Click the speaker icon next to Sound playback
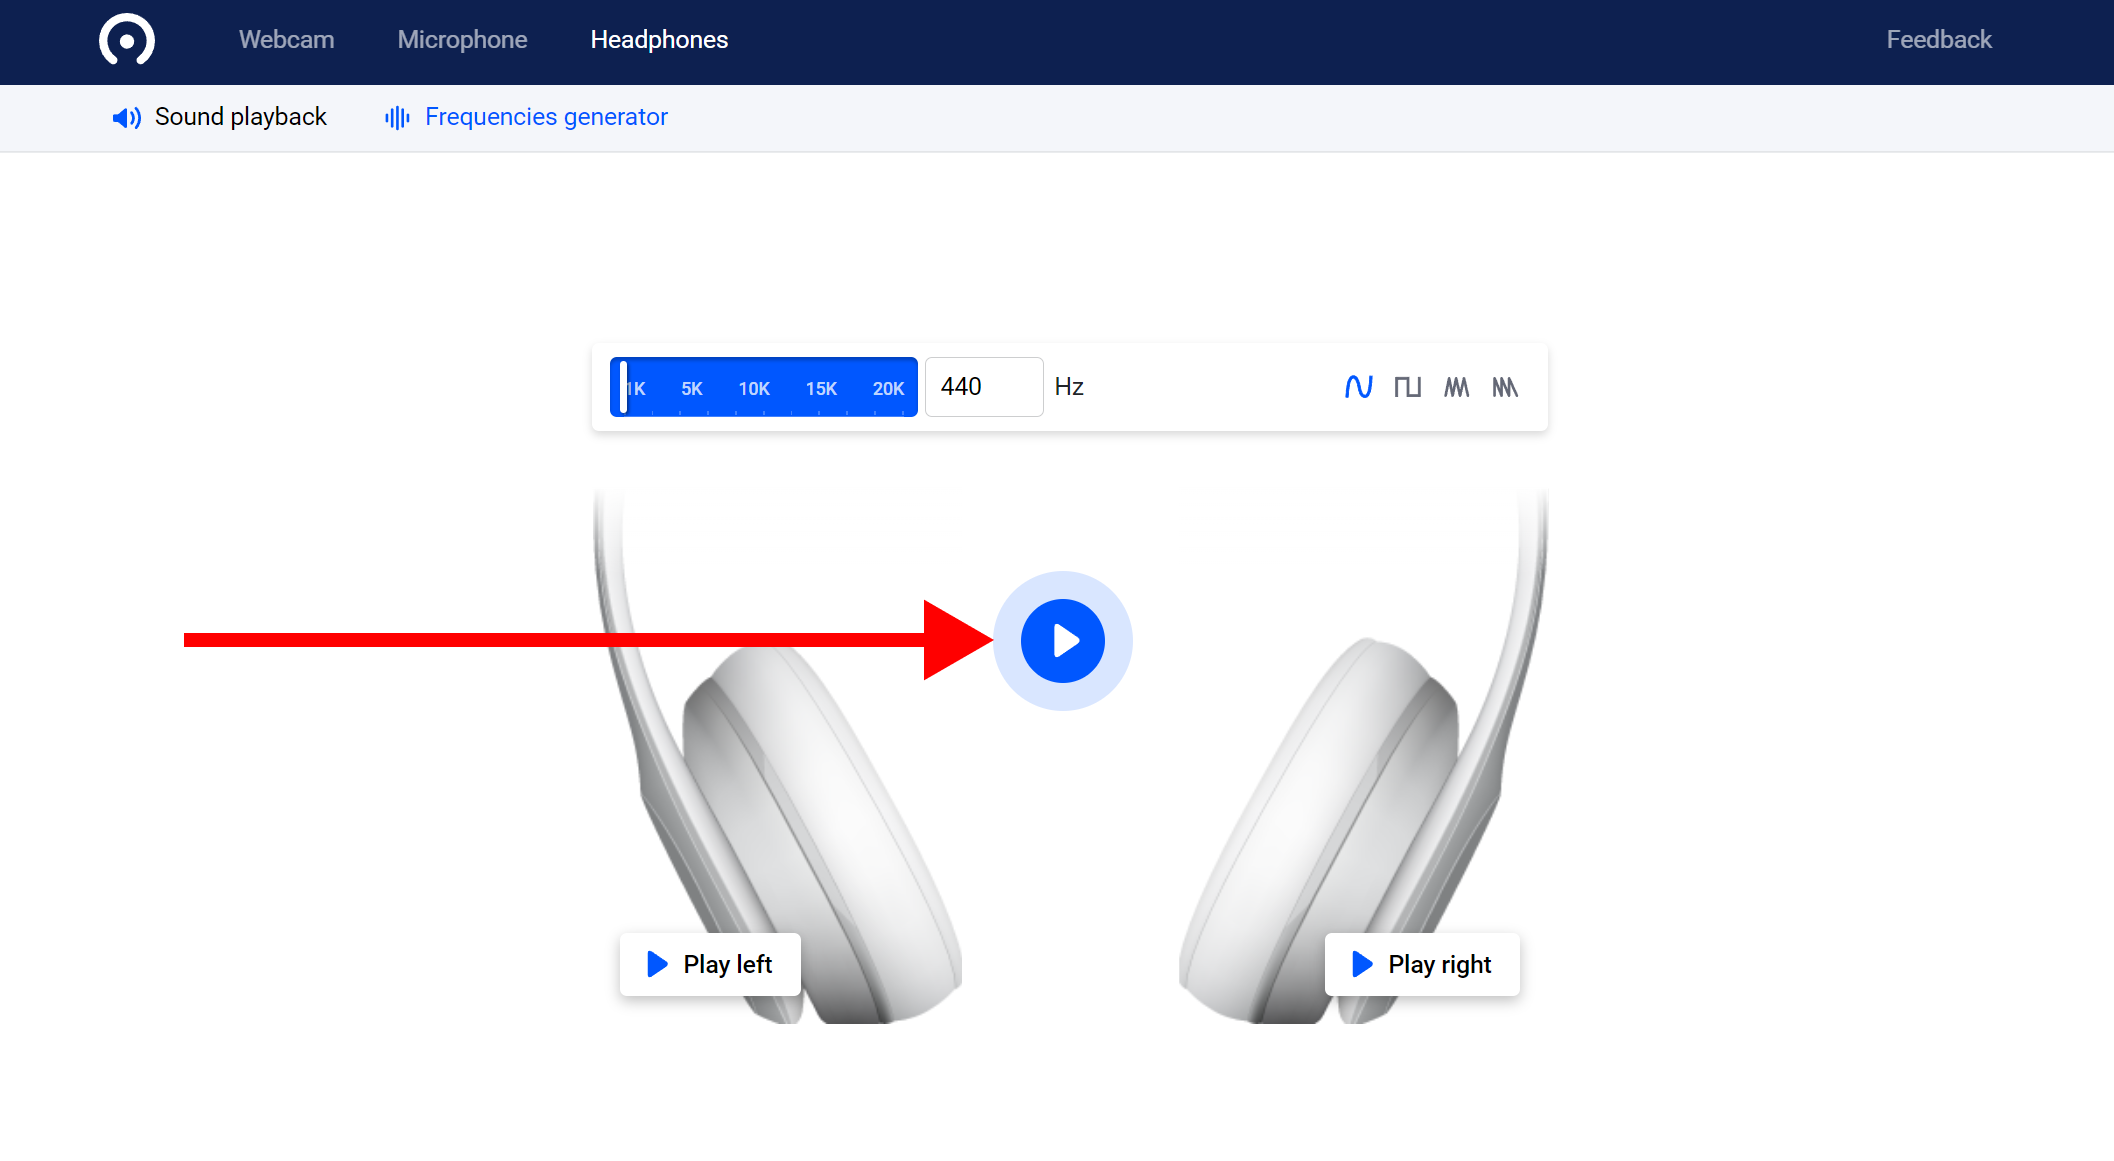This screenshot has height=1161, width=2114. (x=126, y=117)
